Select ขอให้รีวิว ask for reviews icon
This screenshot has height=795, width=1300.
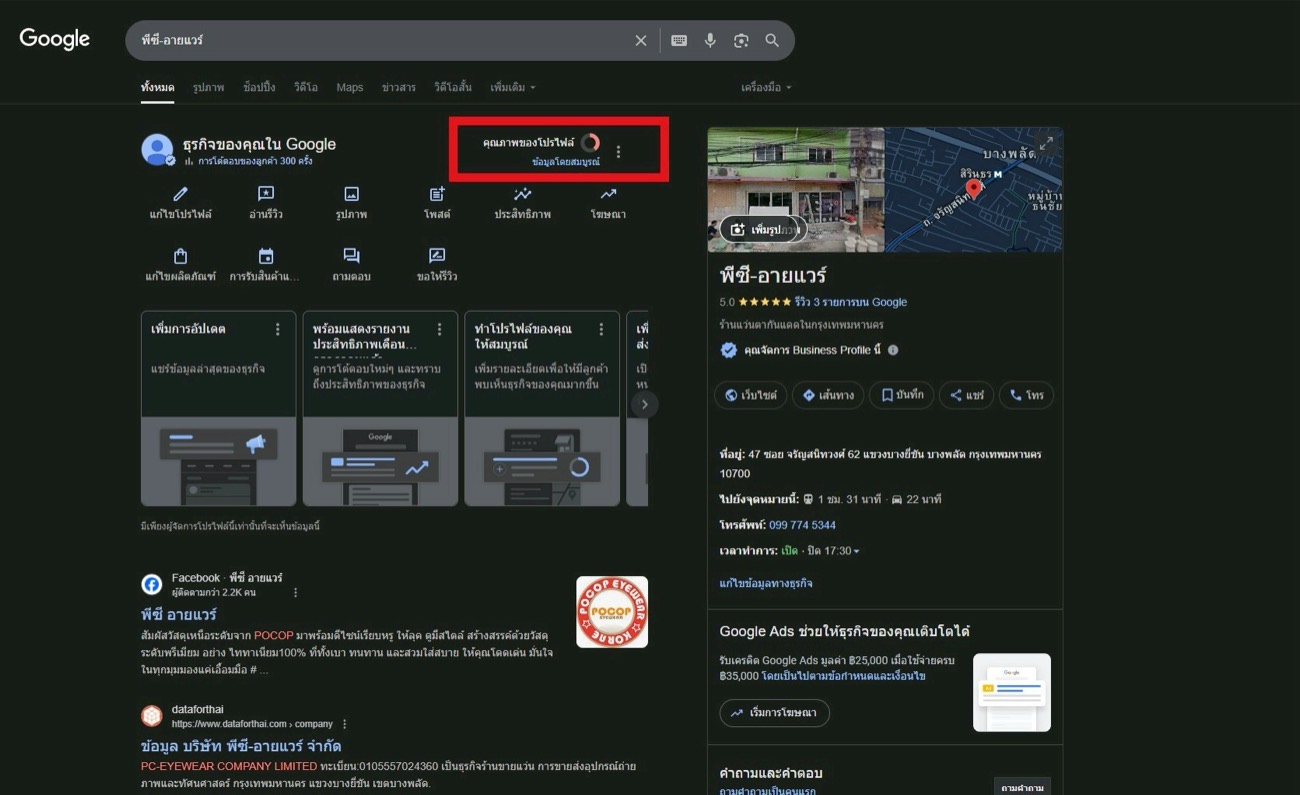437,256
